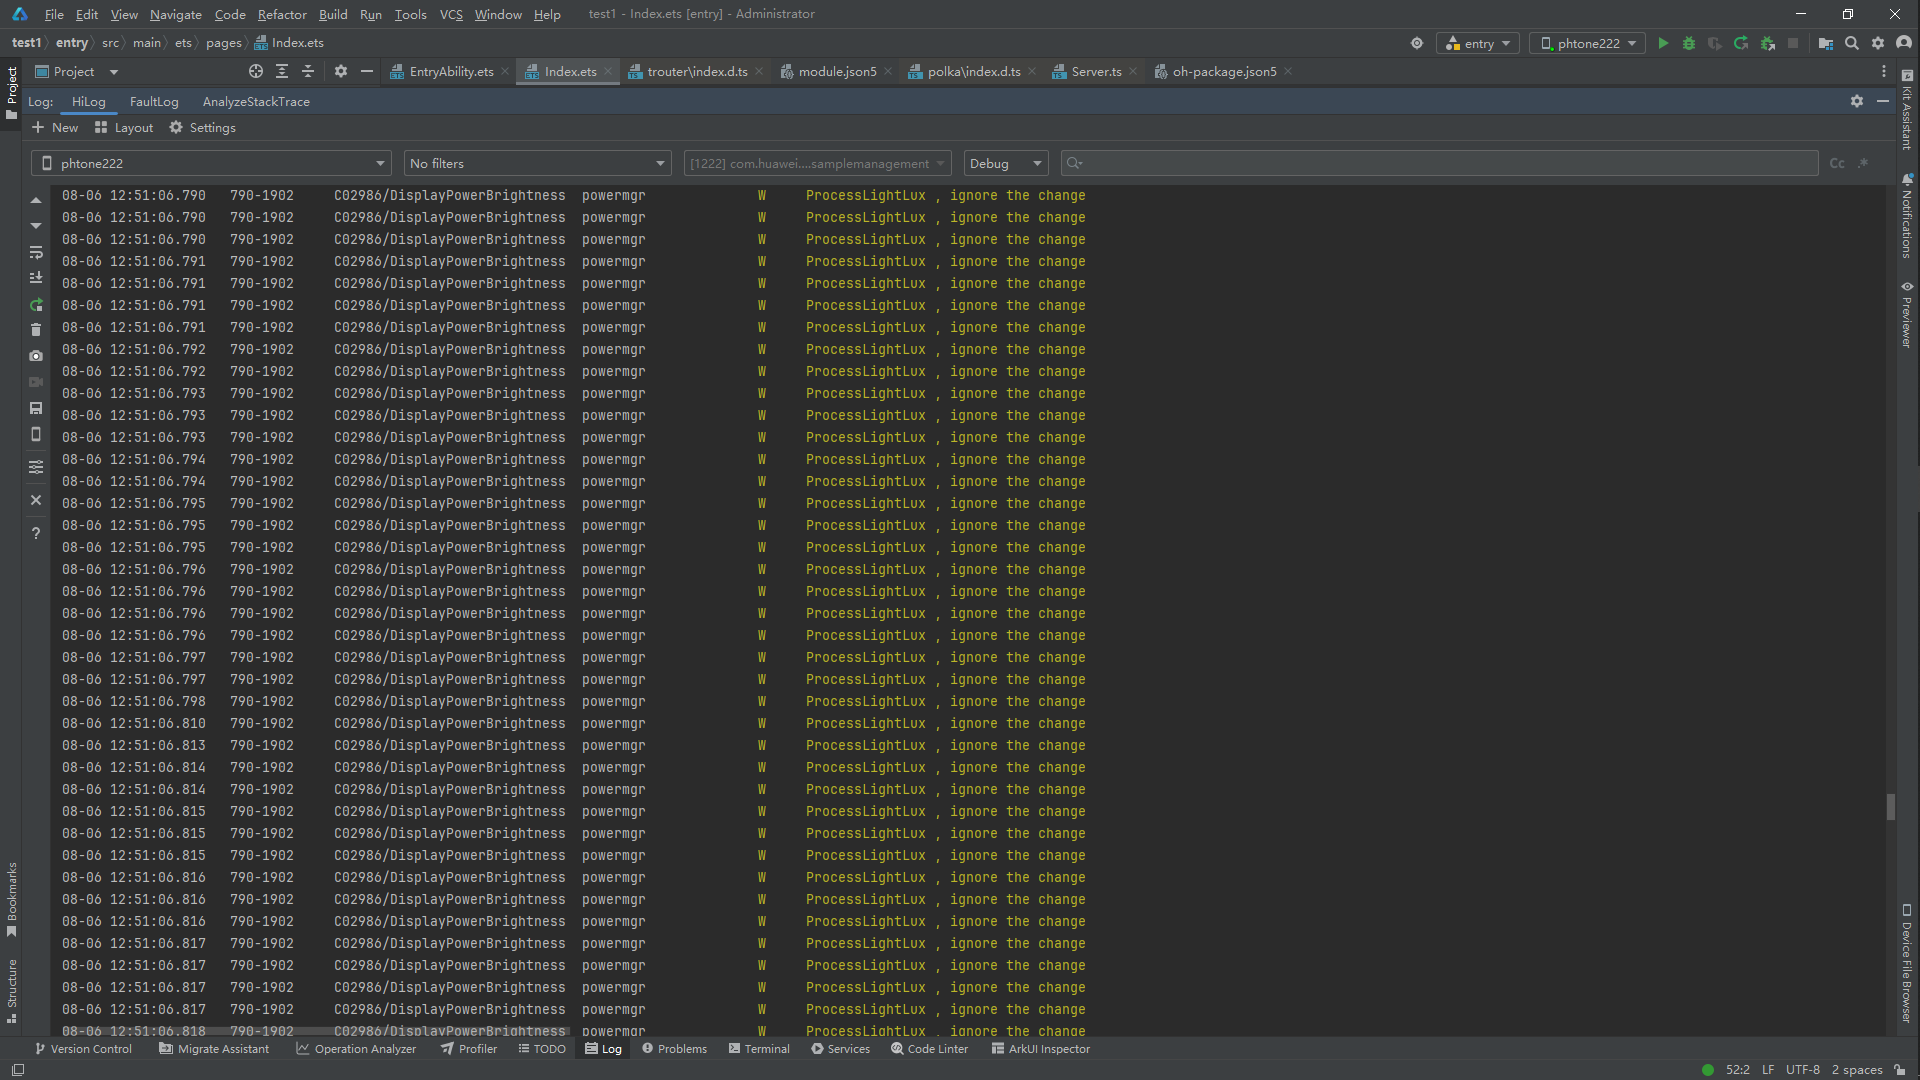1920x1080 pixels.
Task: Open the editor tabs overflow three-dot menu
Action: click(1884, 71)
